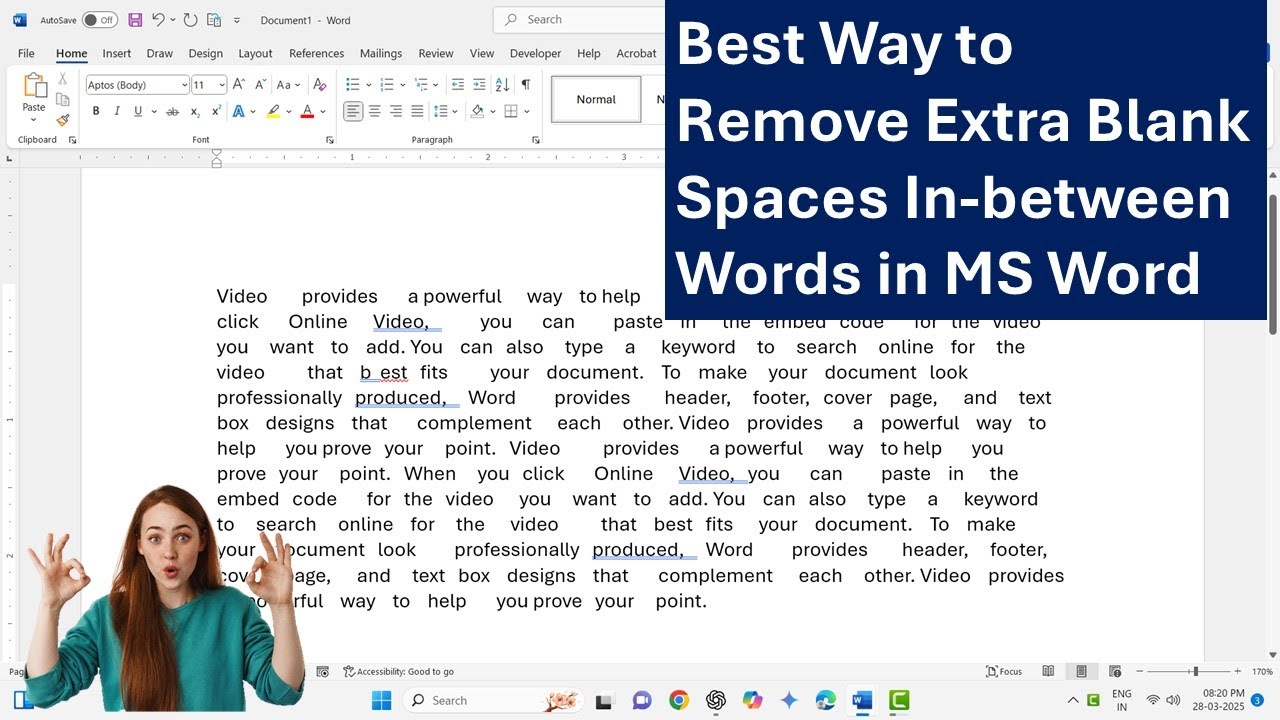The image size is (1280, 720).
Task: Zoom out with minus button
Action: pos(1140,672)
